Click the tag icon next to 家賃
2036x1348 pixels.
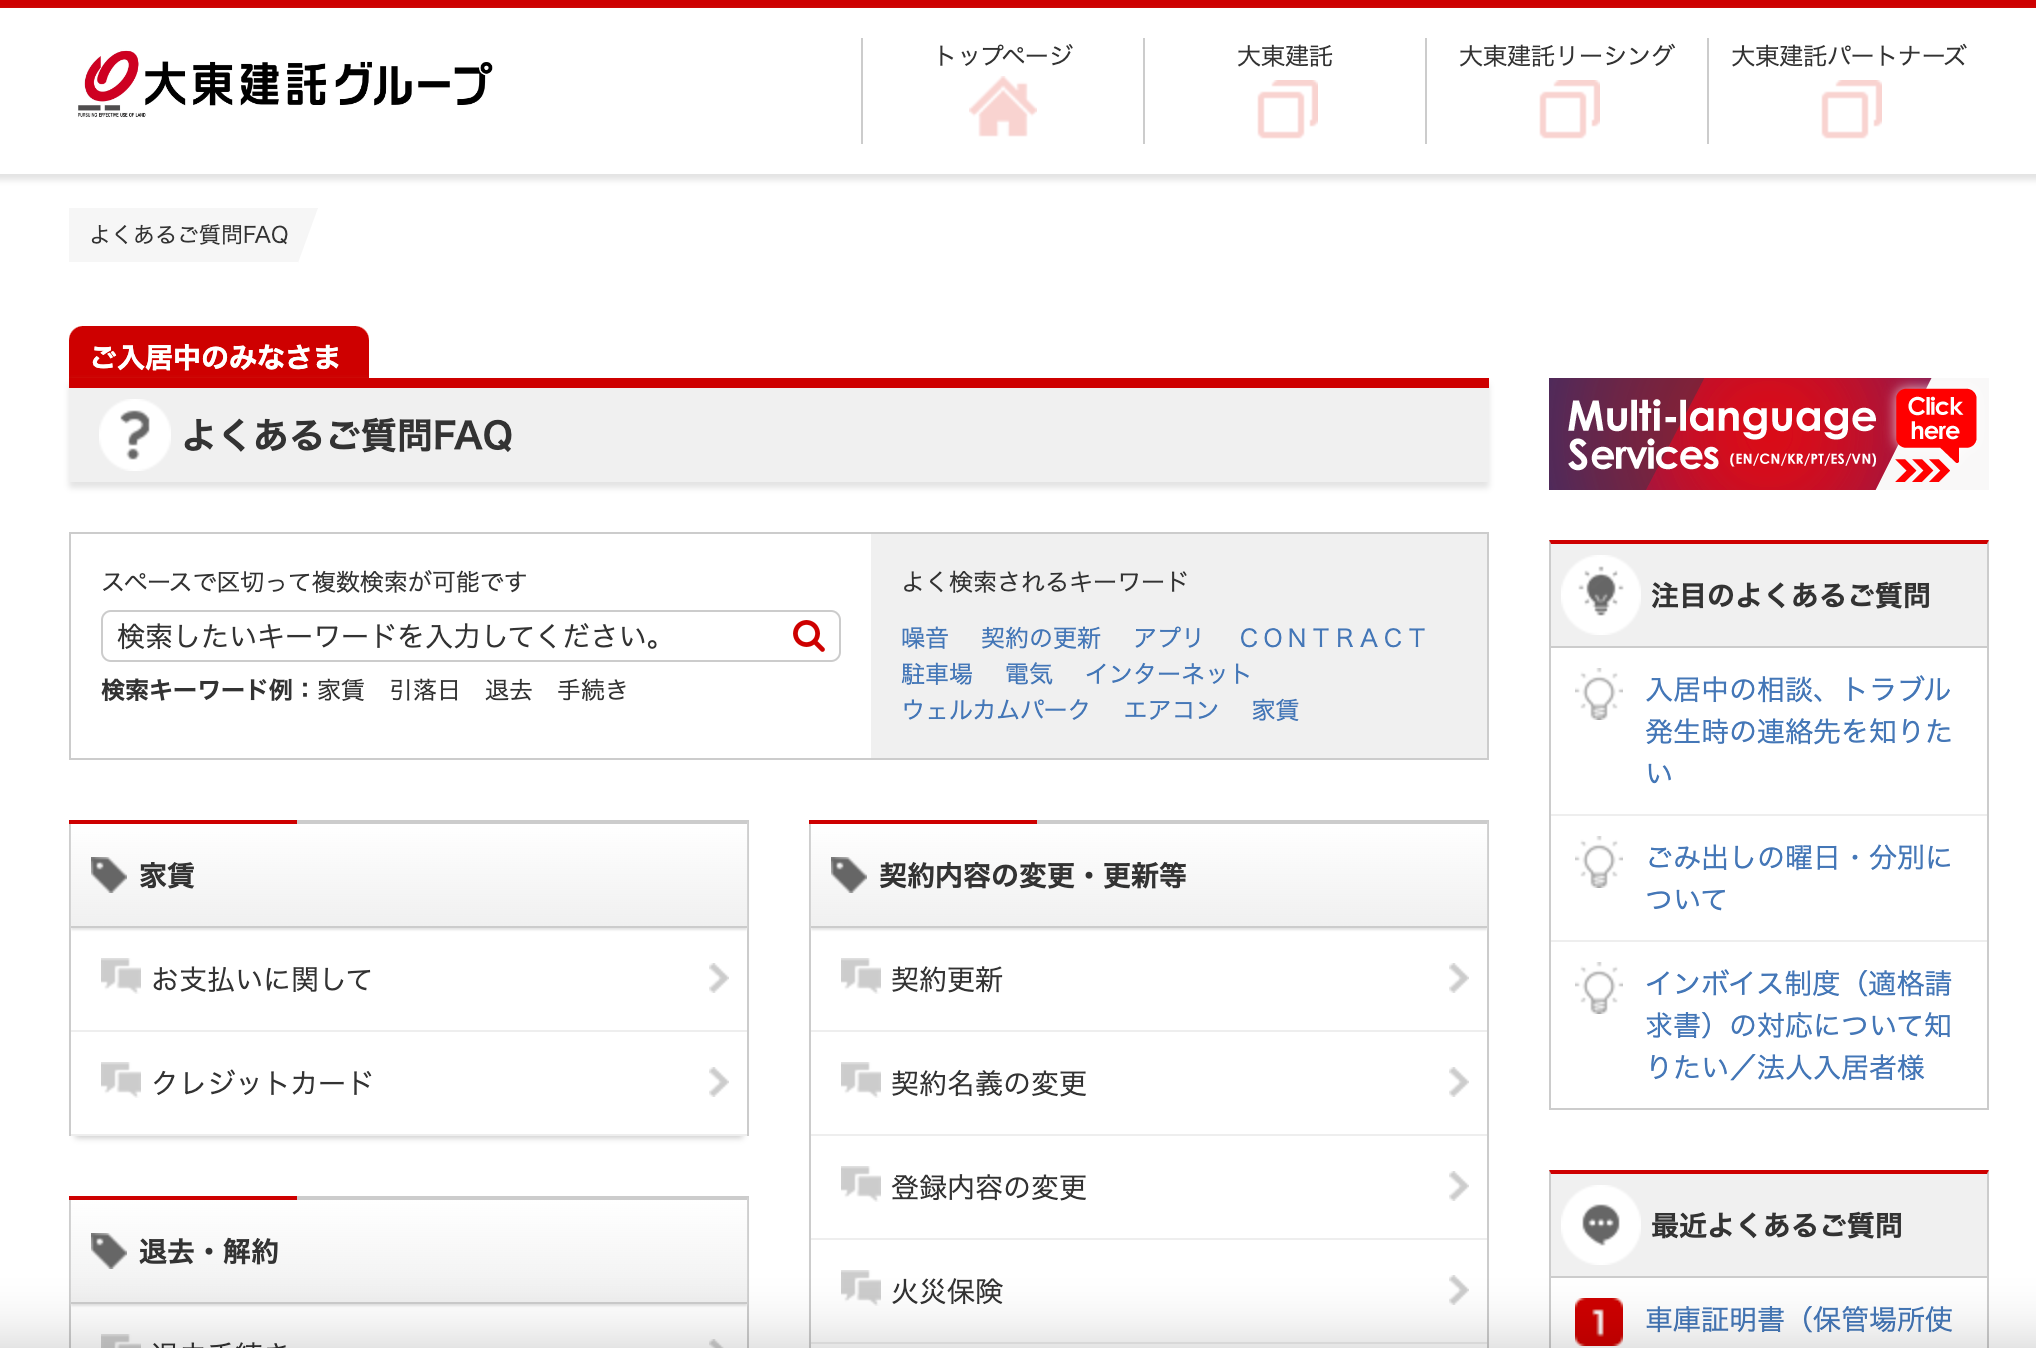108,875
